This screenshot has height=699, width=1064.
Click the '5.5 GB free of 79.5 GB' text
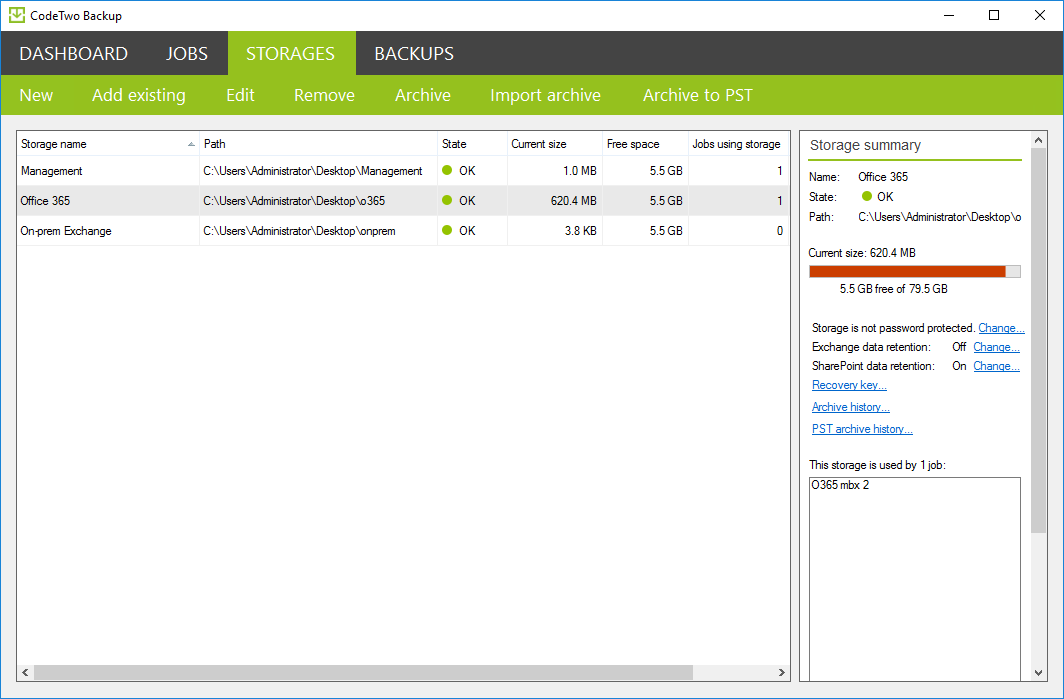click(x=893, y=288)
